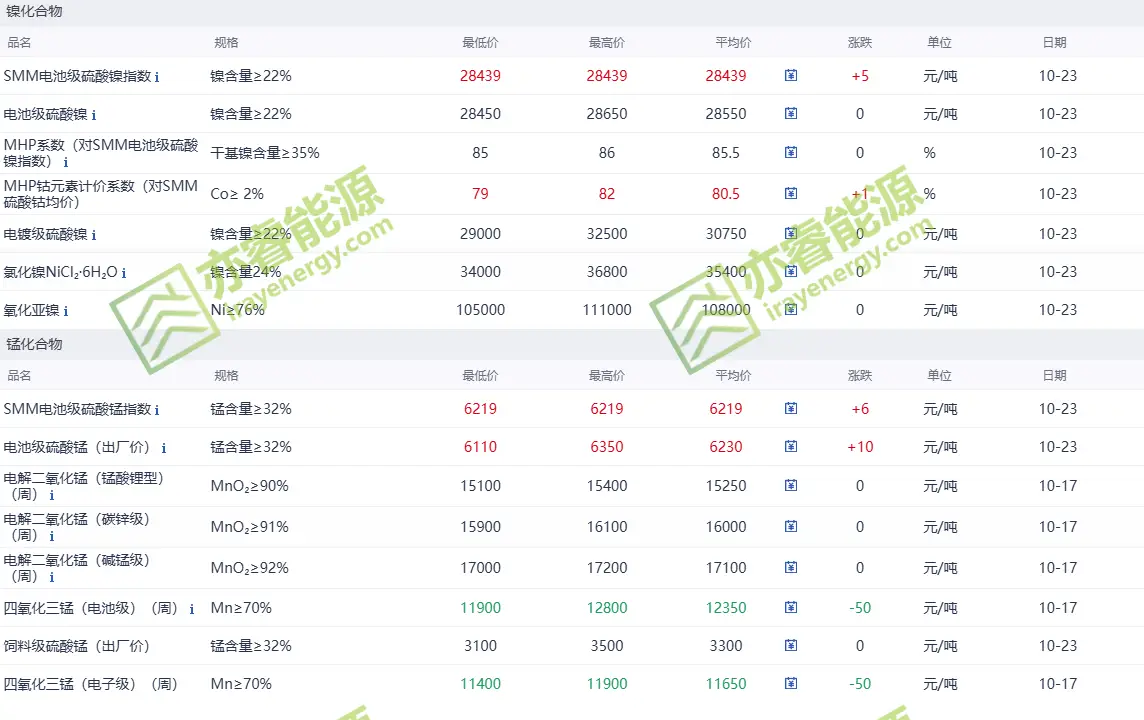Click the 涨跌 column header in nickel table
The image size is (1144, 720).
click(x=859, y=43)
